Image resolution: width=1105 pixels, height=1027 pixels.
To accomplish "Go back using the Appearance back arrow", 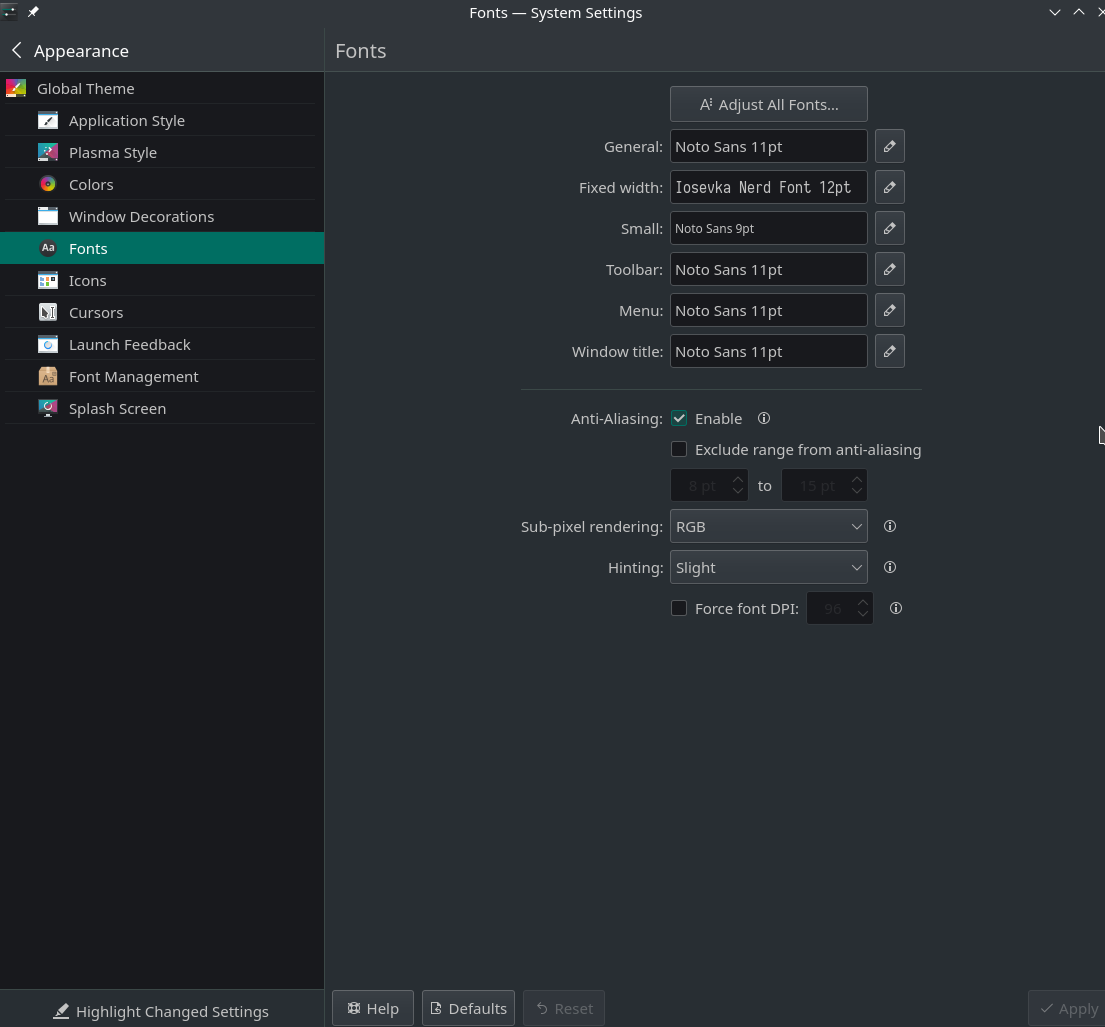I will 17,50.
